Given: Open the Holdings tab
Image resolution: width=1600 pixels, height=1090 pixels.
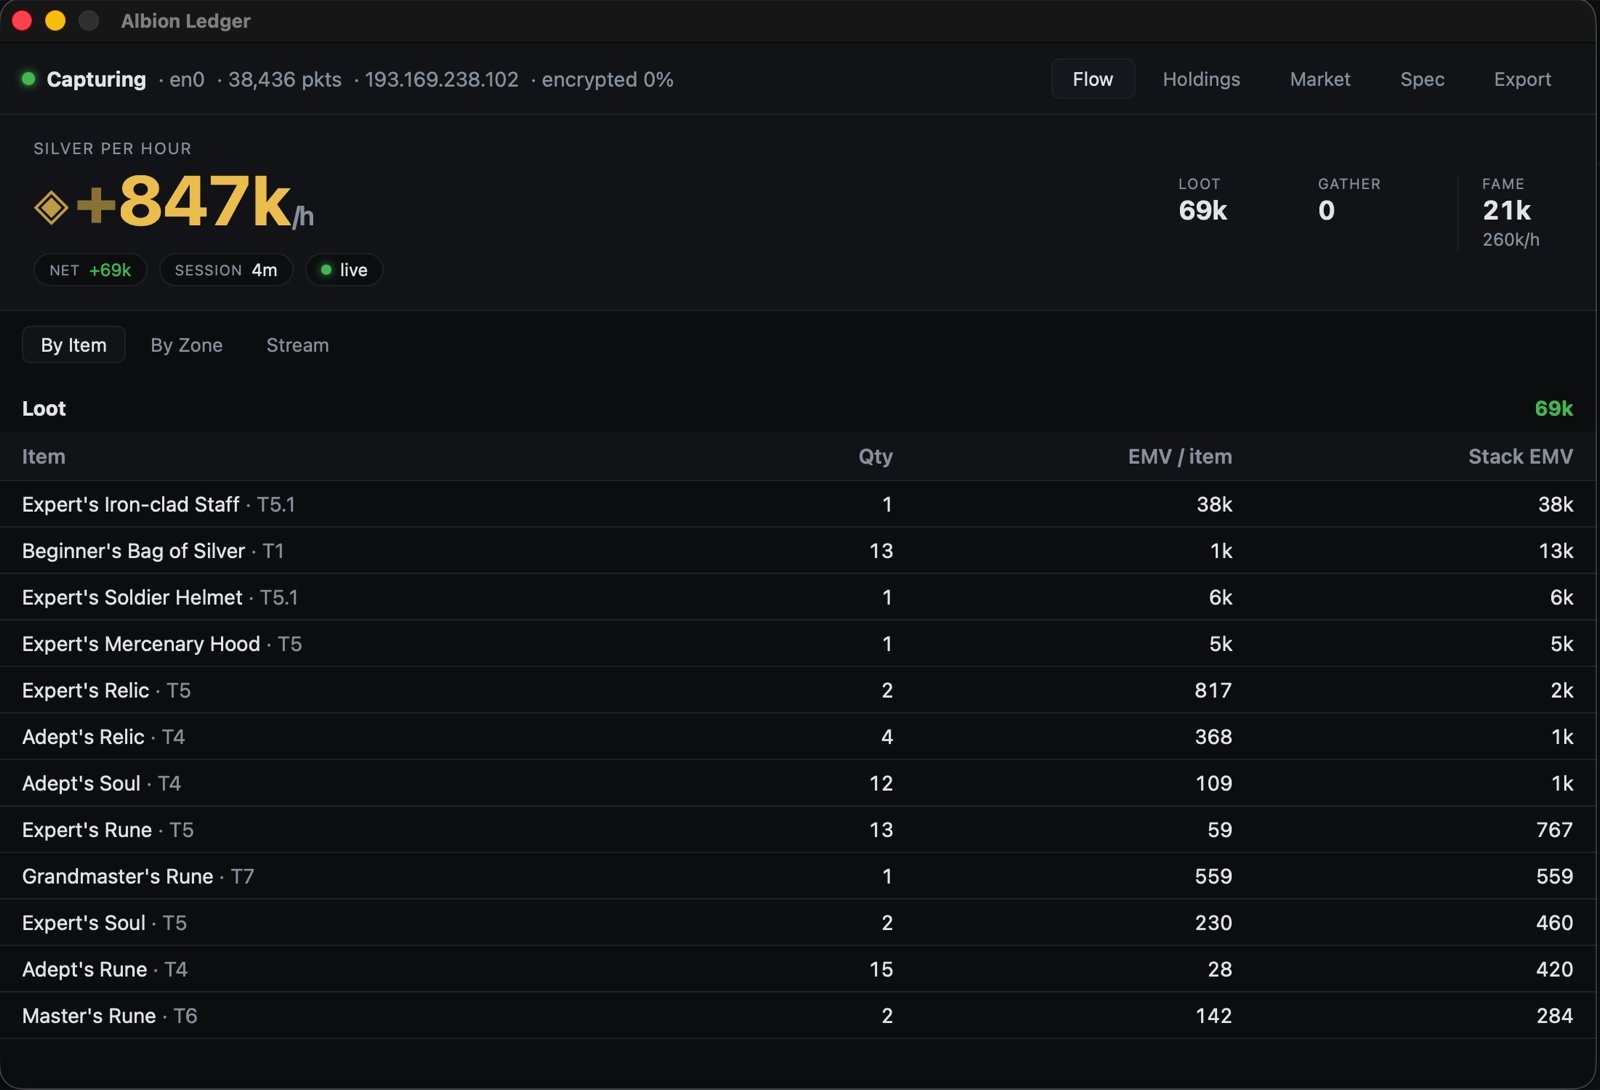Looking at the screenshot, I should (x=1201, y=79).
